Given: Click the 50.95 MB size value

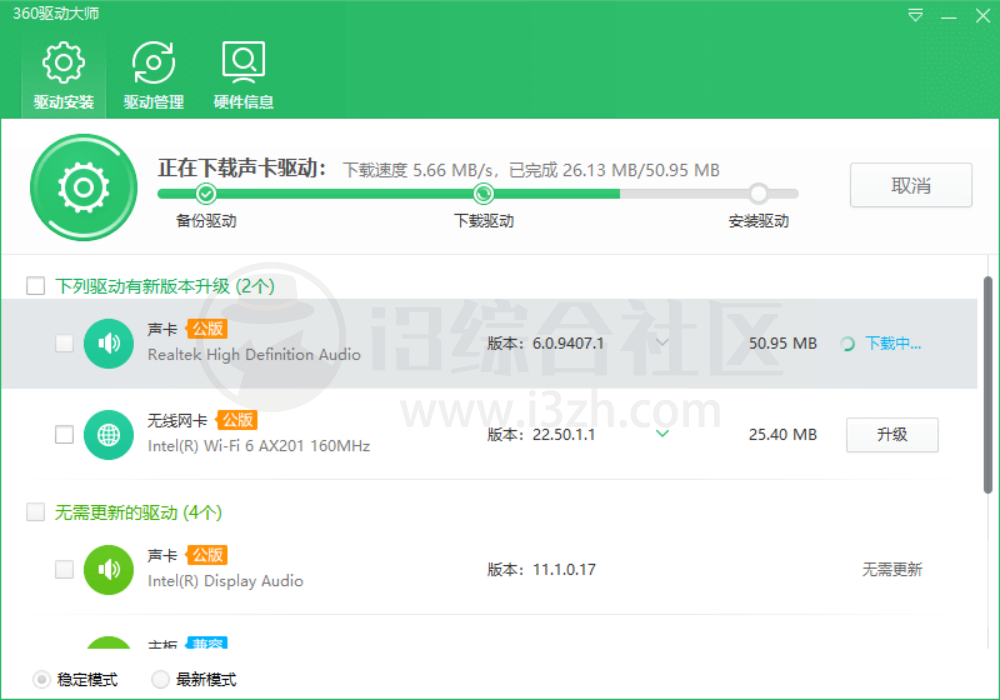Looking at the screenshot, I should click(783, 344).
